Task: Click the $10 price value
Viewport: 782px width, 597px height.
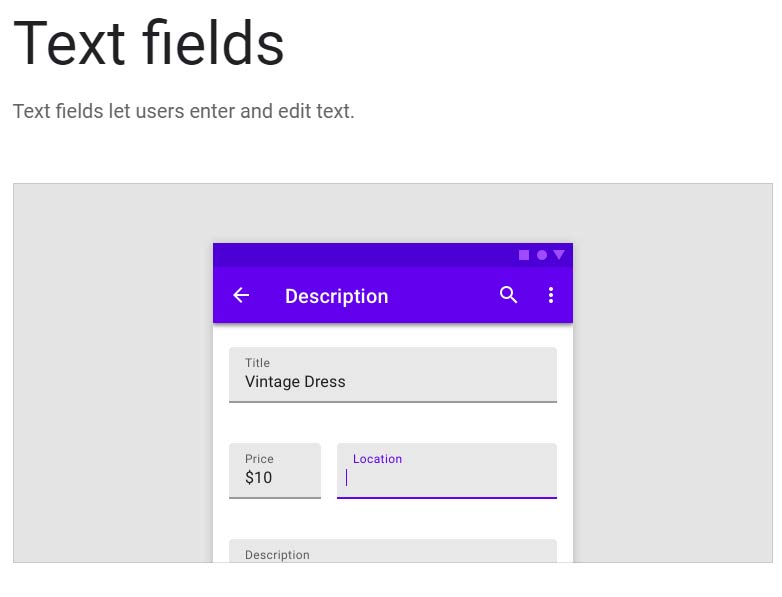Action: [x=258, y=478]
